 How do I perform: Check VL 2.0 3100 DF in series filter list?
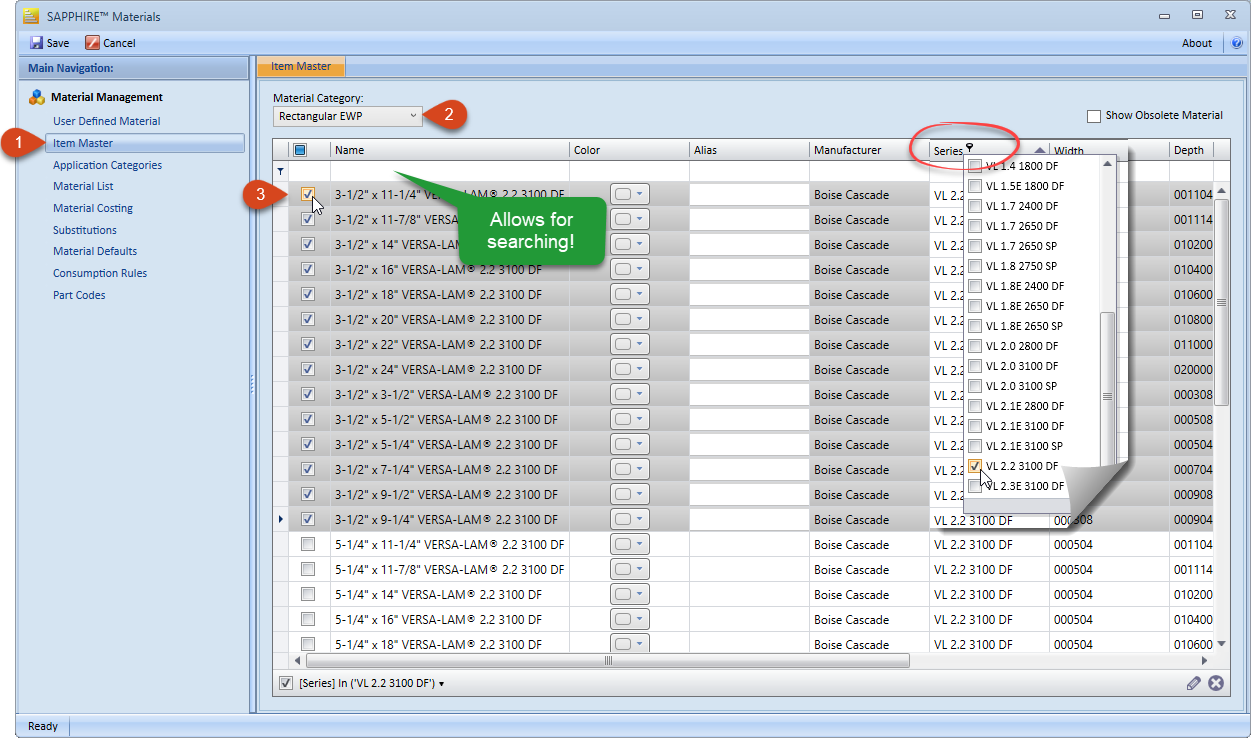click(975, 366)
